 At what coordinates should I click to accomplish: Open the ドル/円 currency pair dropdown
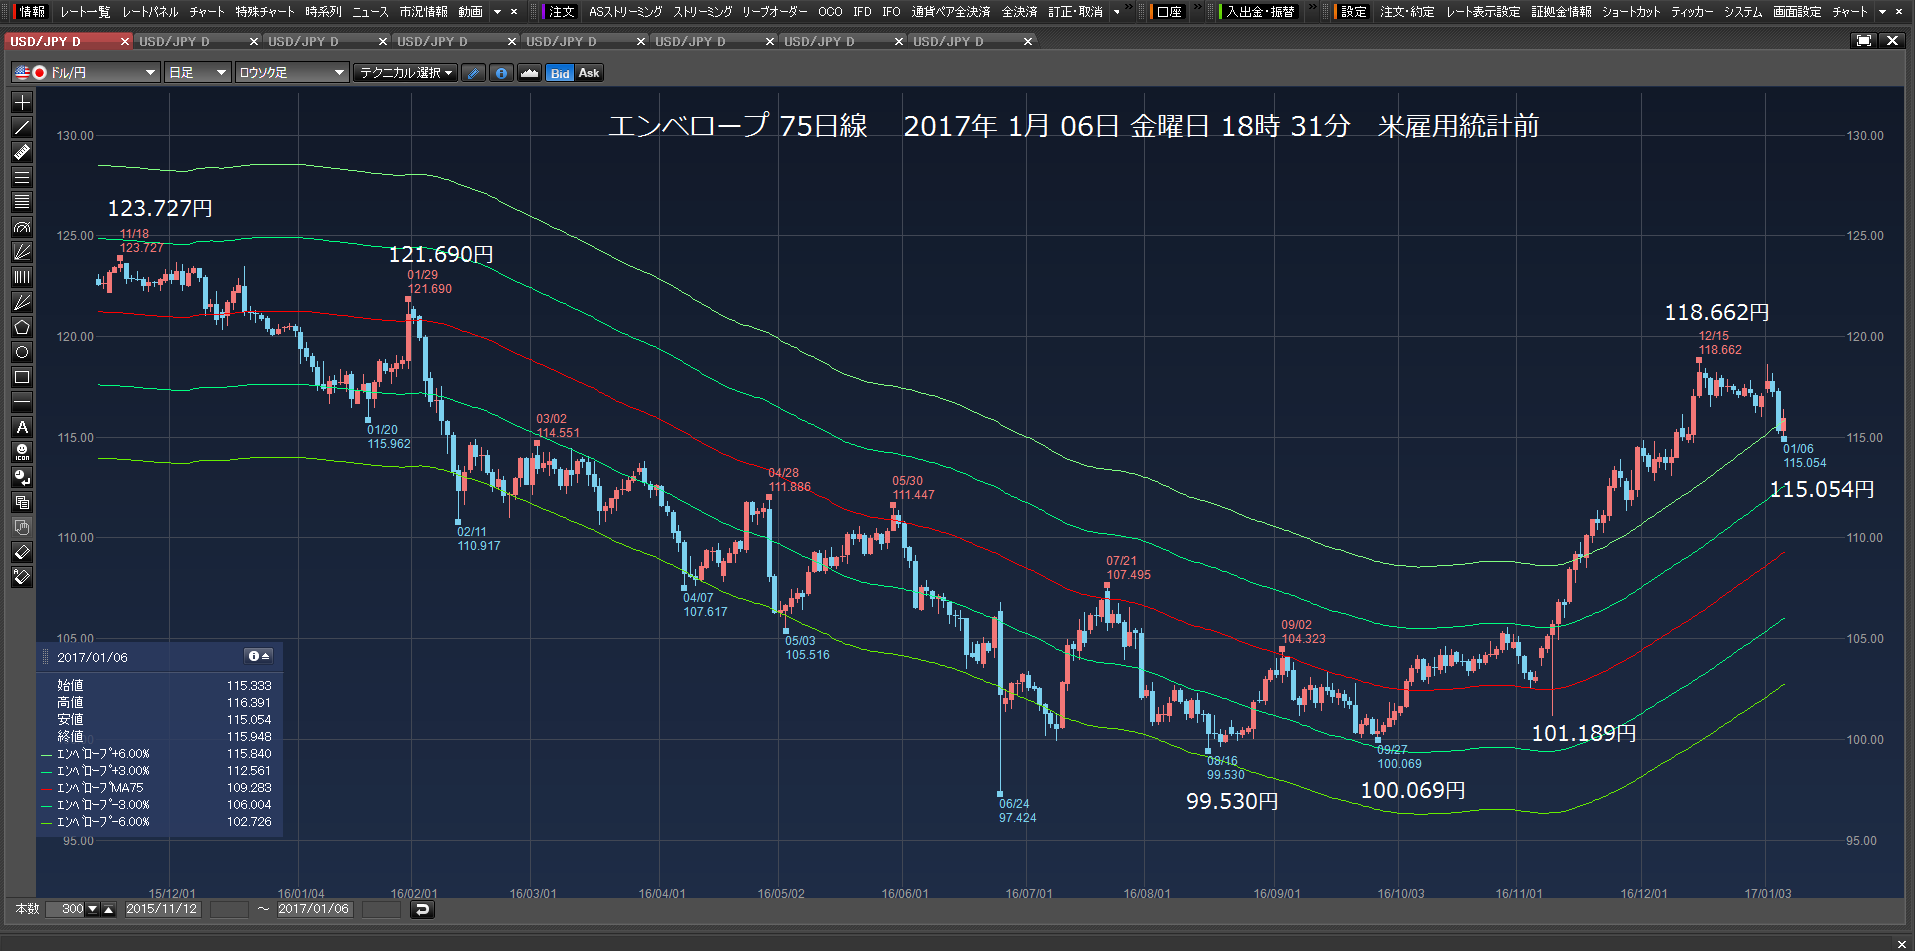(86, 73)
